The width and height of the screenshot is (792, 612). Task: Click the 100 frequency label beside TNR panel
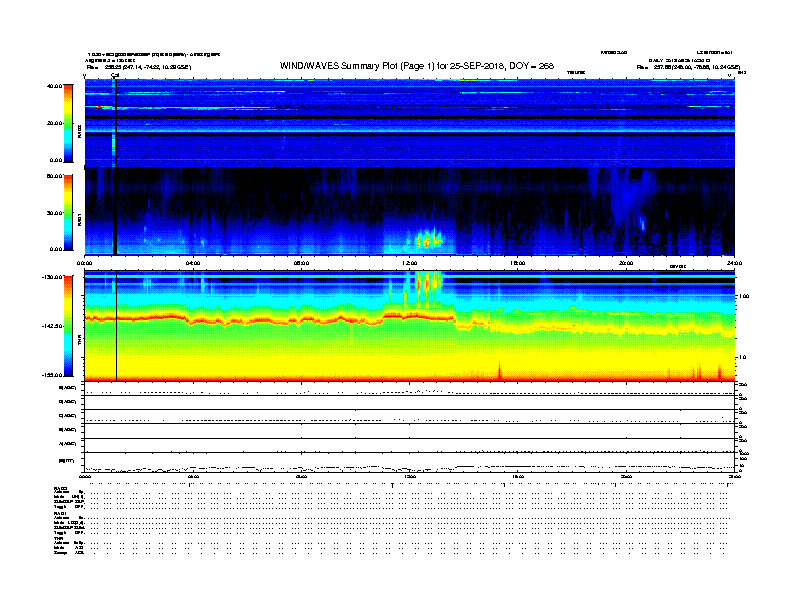744,296
